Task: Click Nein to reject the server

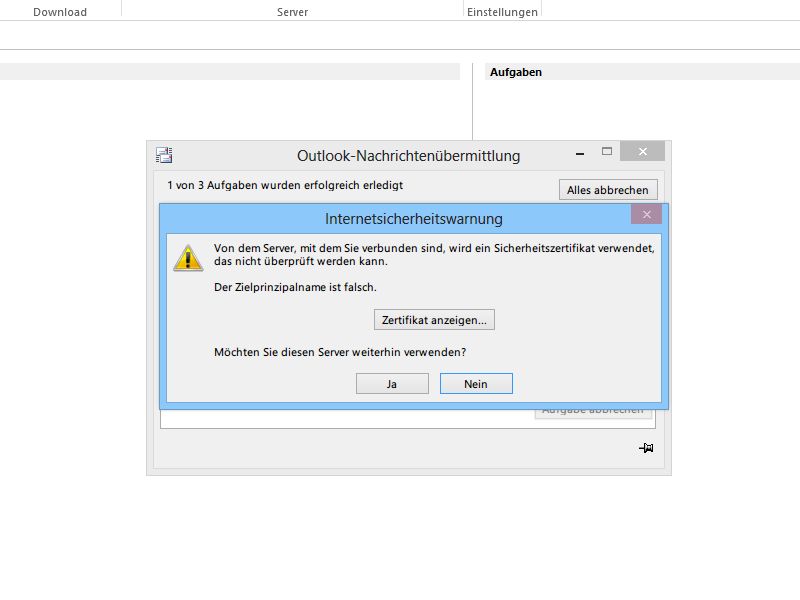Action: pos(476,384)
